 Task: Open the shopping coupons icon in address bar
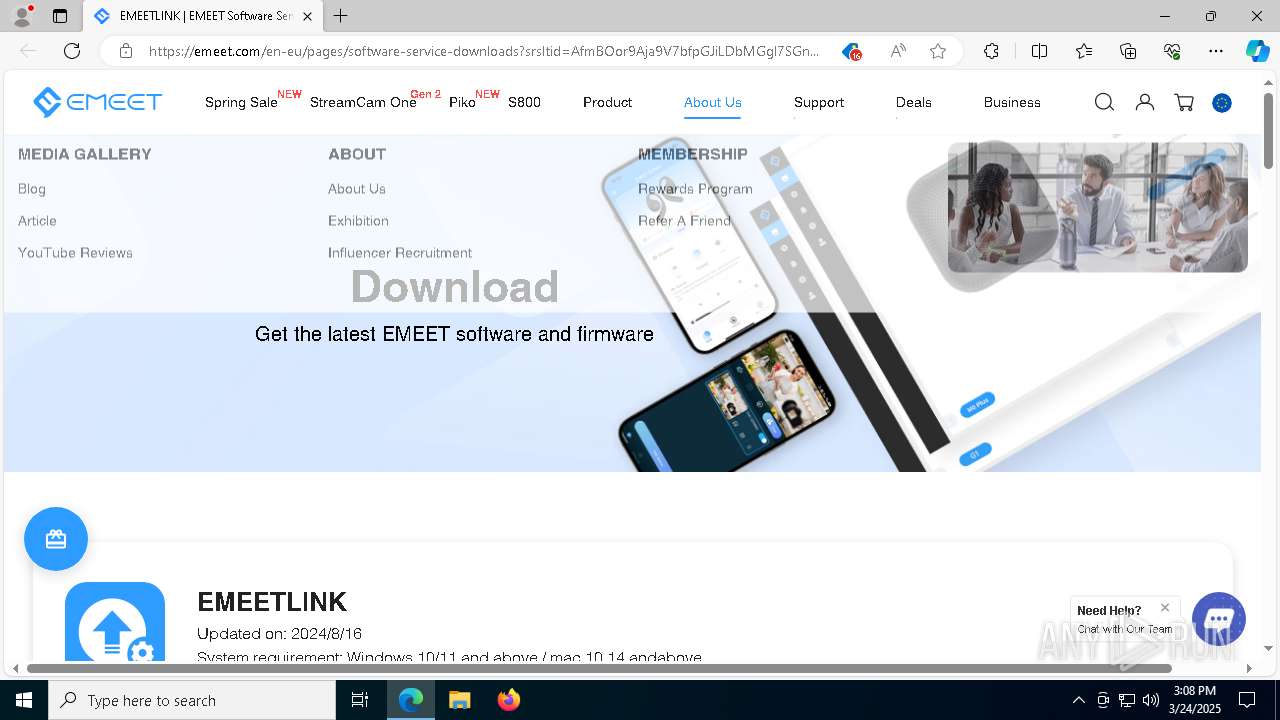point(851,51)
